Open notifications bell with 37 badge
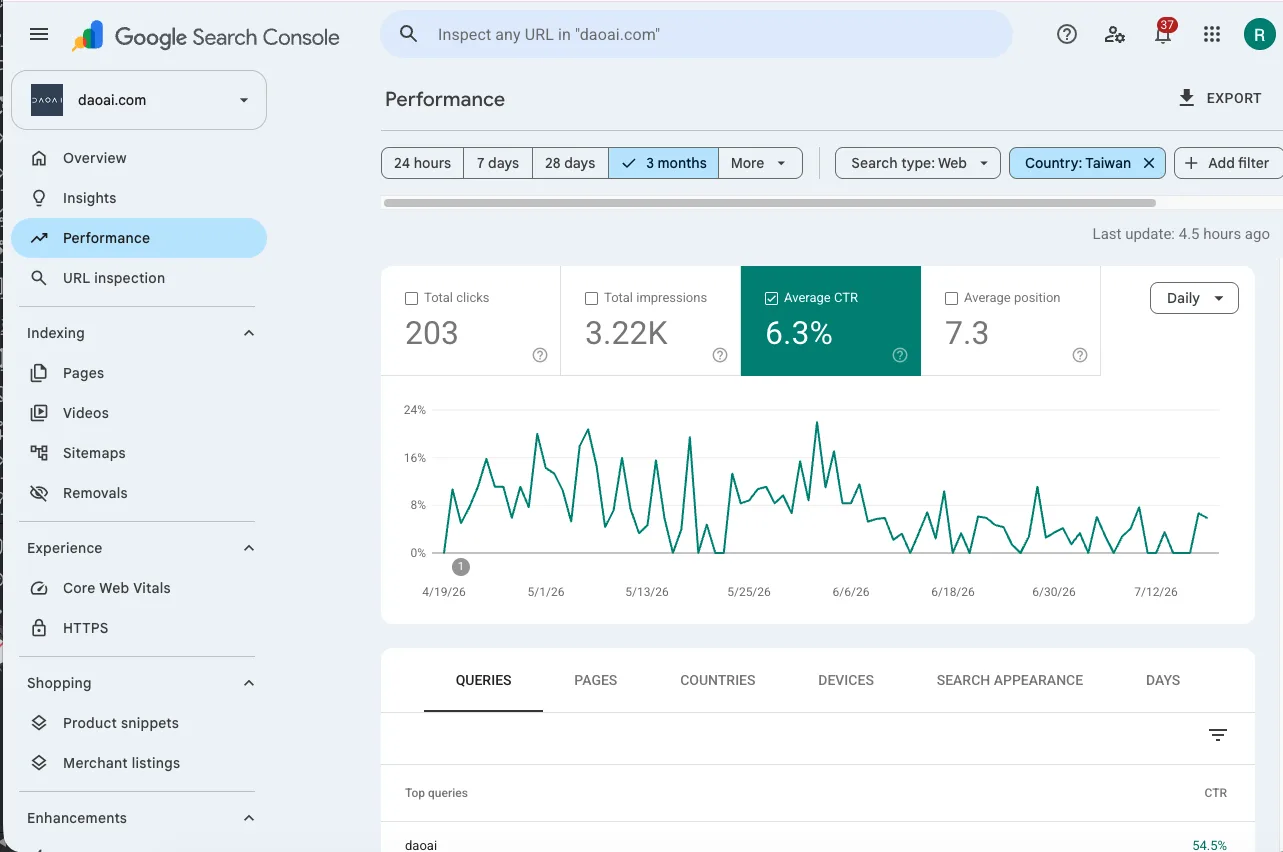The image size is (1283, 852). pos(1163,34)
